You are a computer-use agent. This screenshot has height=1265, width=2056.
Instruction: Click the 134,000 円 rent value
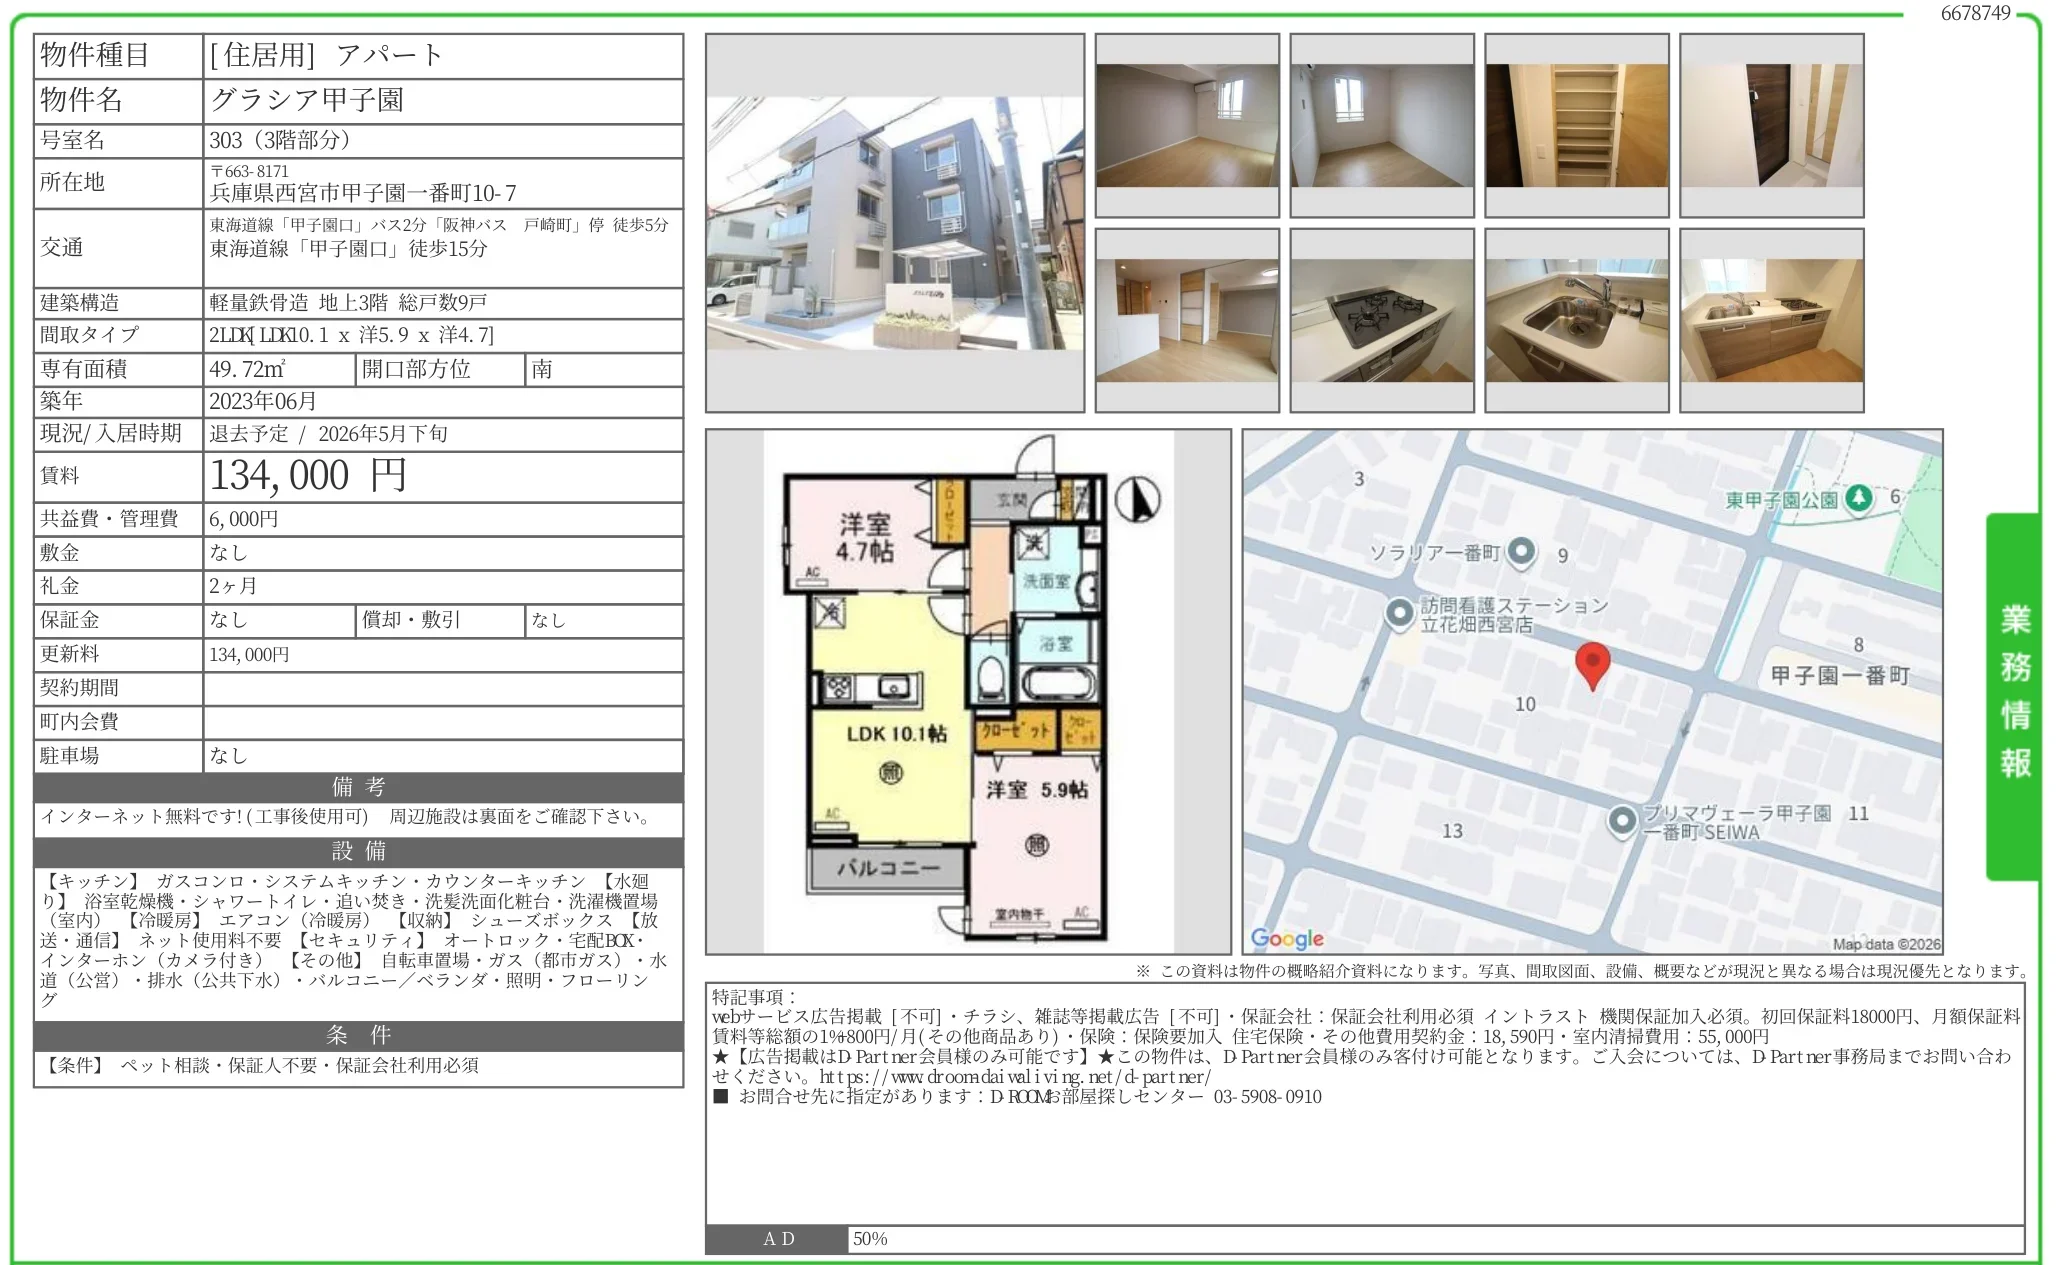(x=308, y=475)
